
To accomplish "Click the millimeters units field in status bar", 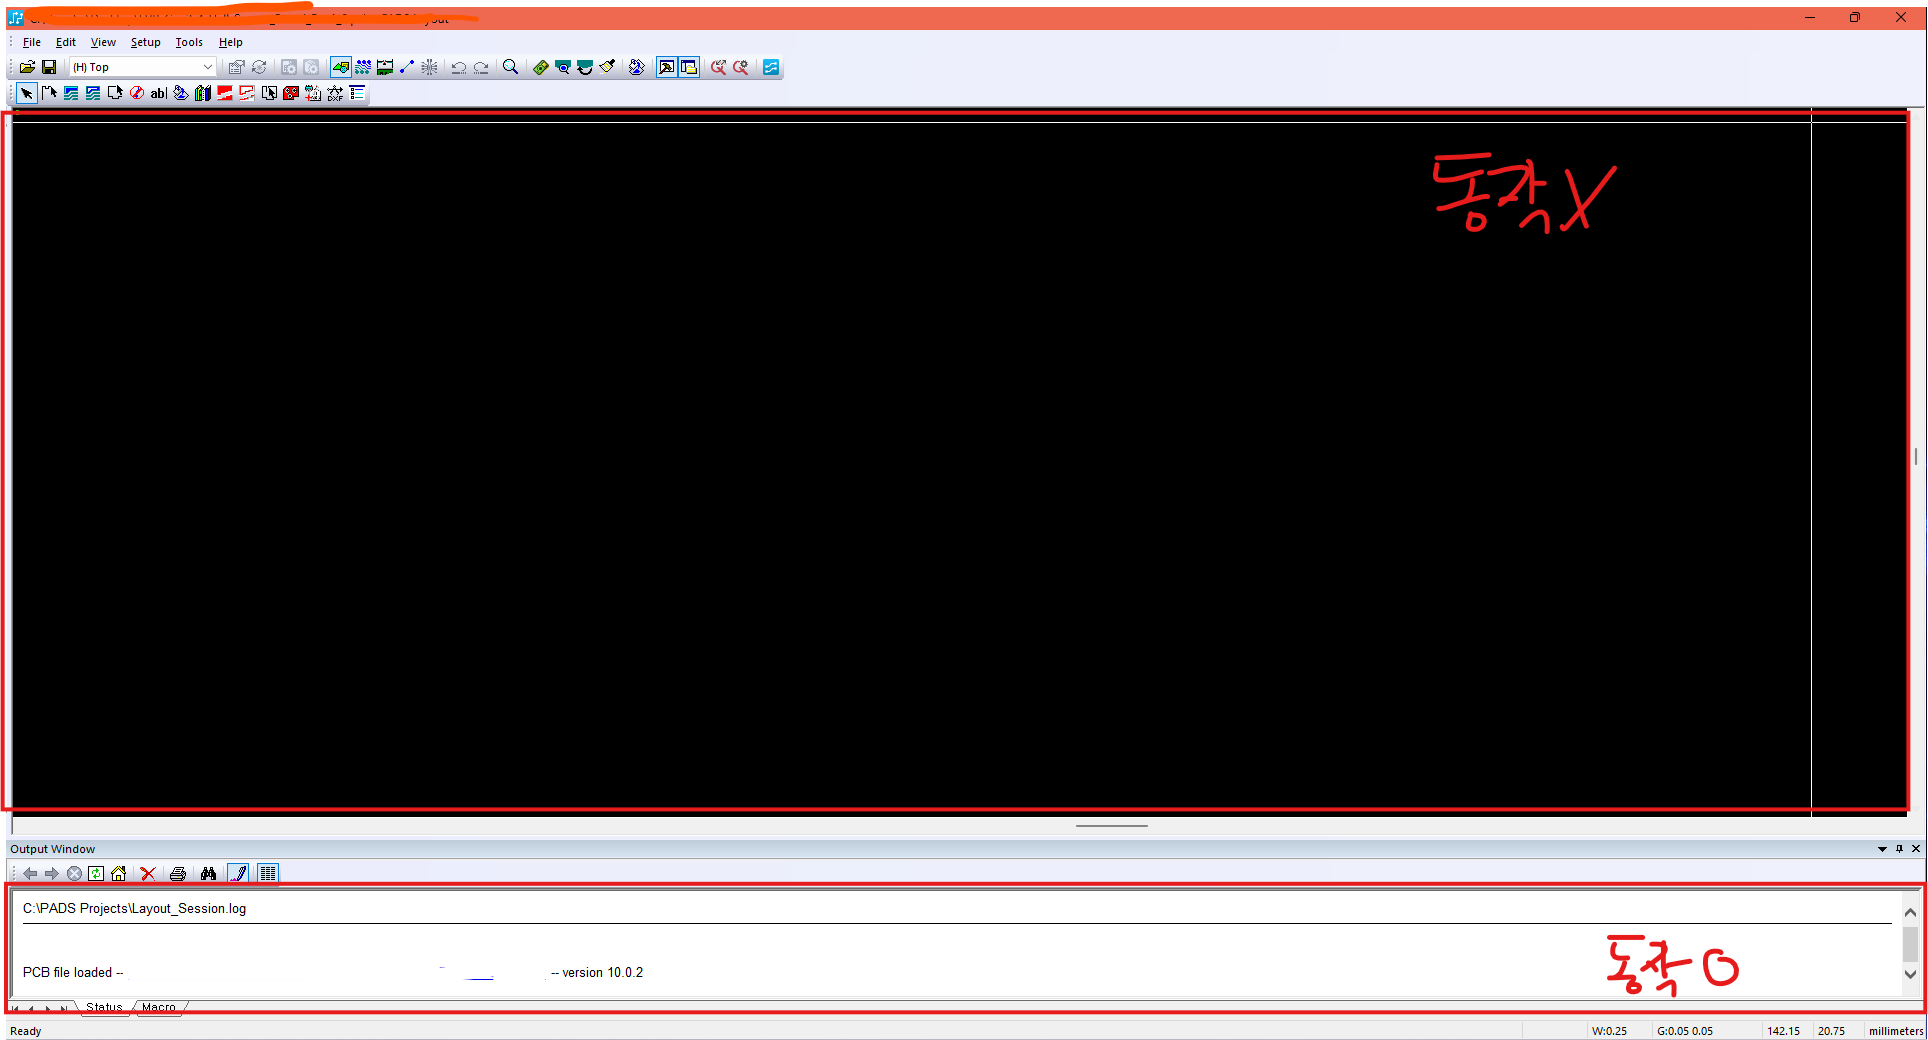I will pyautogui.click(x=1895, y=1031).
